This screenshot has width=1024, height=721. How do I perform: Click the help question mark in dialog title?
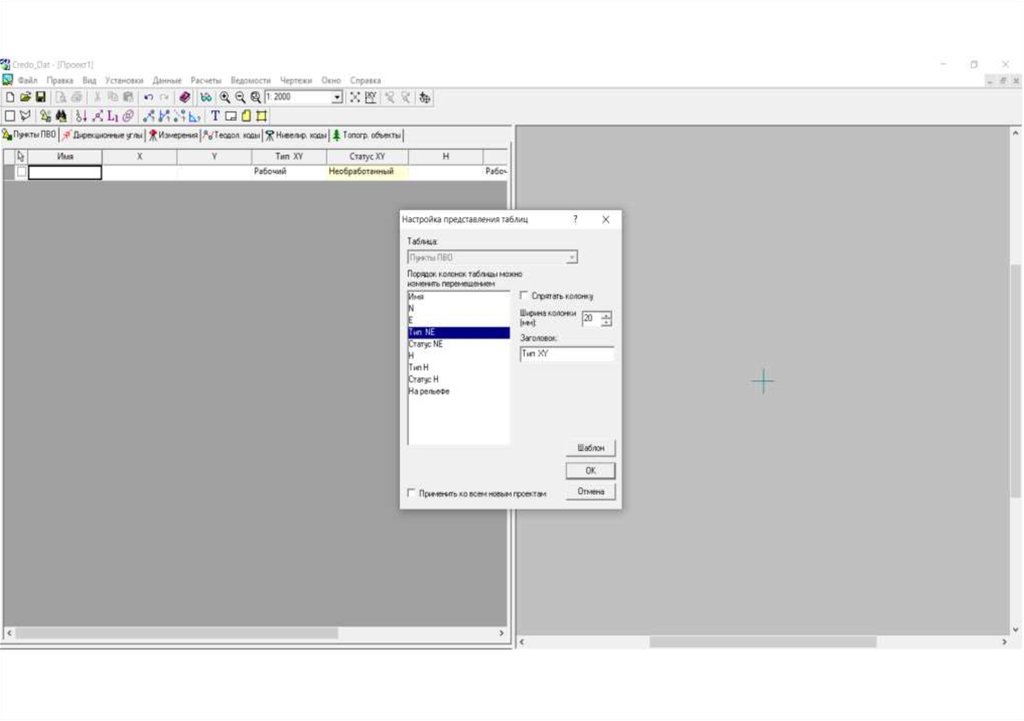point(575,219)
